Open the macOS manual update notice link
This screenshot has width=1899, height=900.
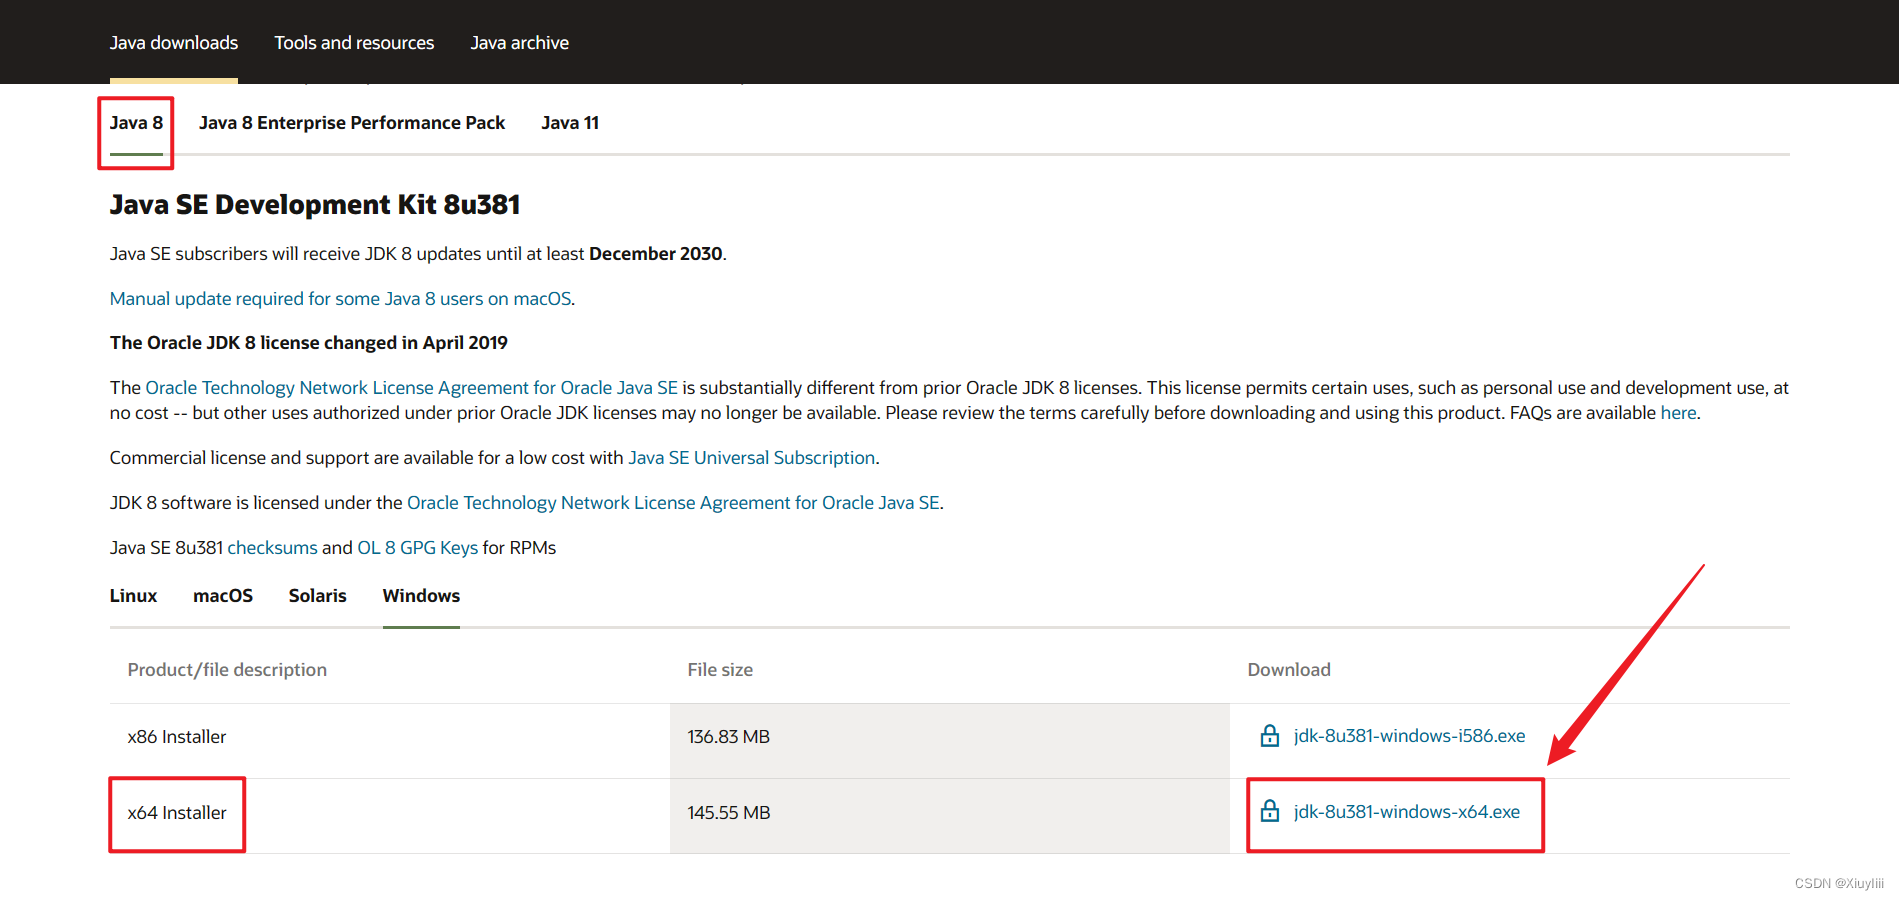click(x=341, y=299)
